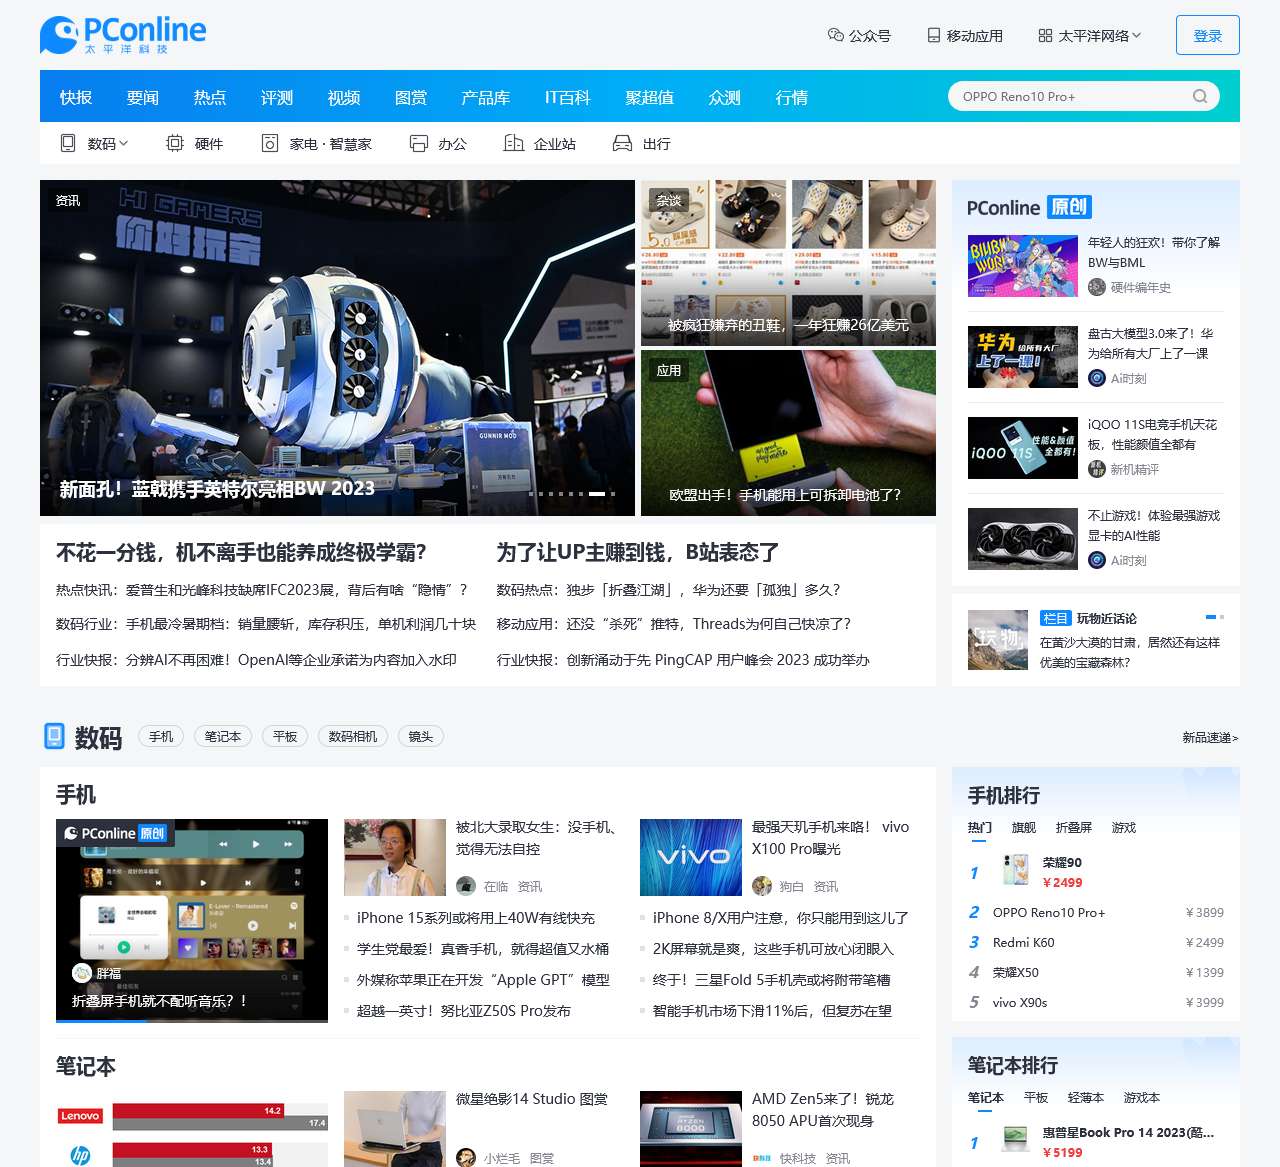Screen dimensions: 1280x1167
Task: Click Redmi K60 ranking row
Action: [x=1096, y=942]
